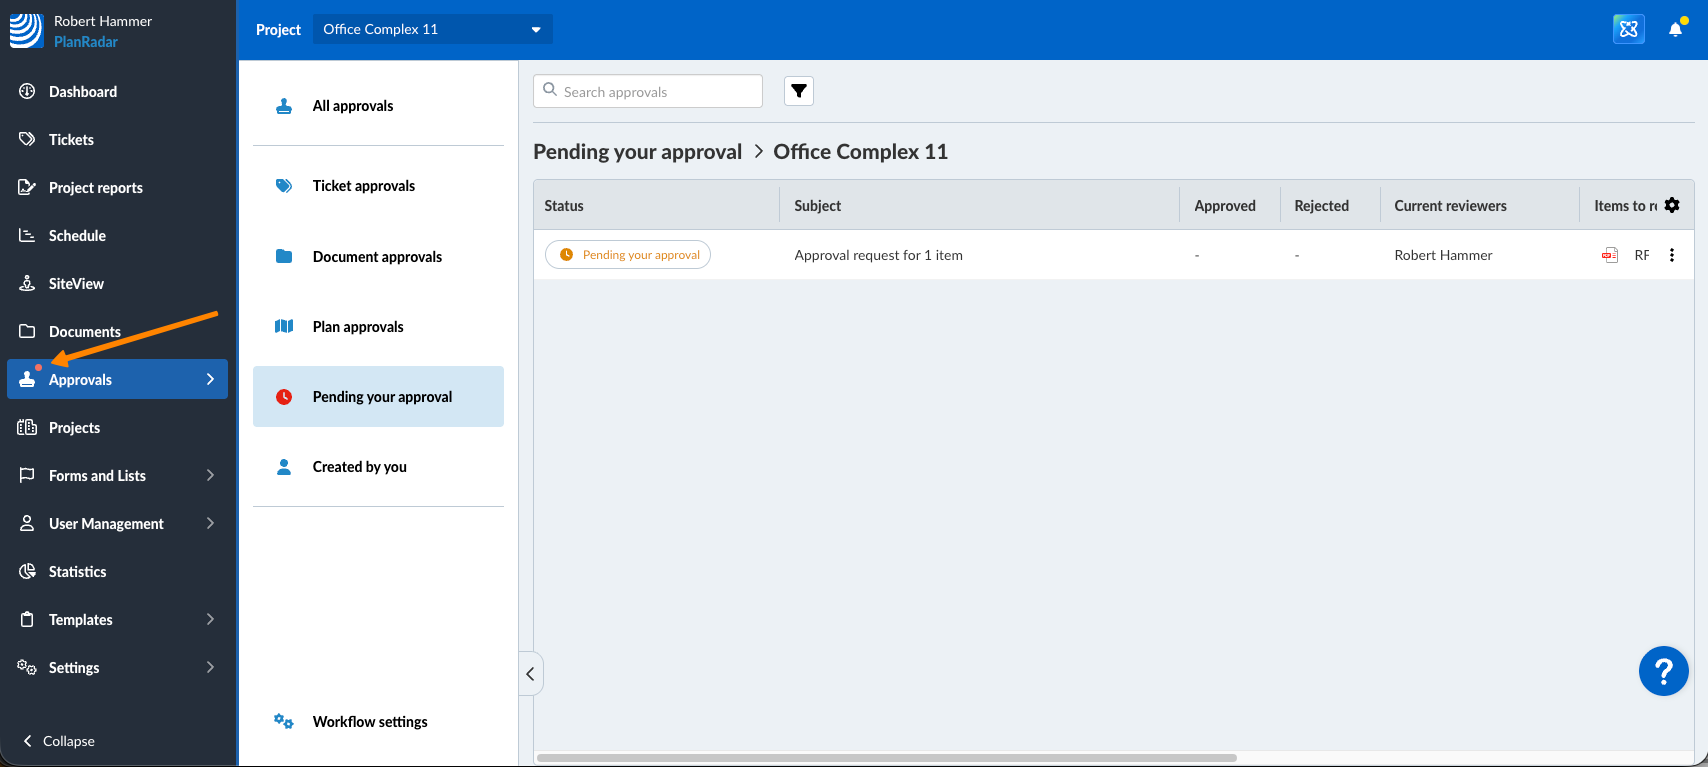Open table column settings gear
Screen dimensions: 1708x767
[x=1672, y=205]
